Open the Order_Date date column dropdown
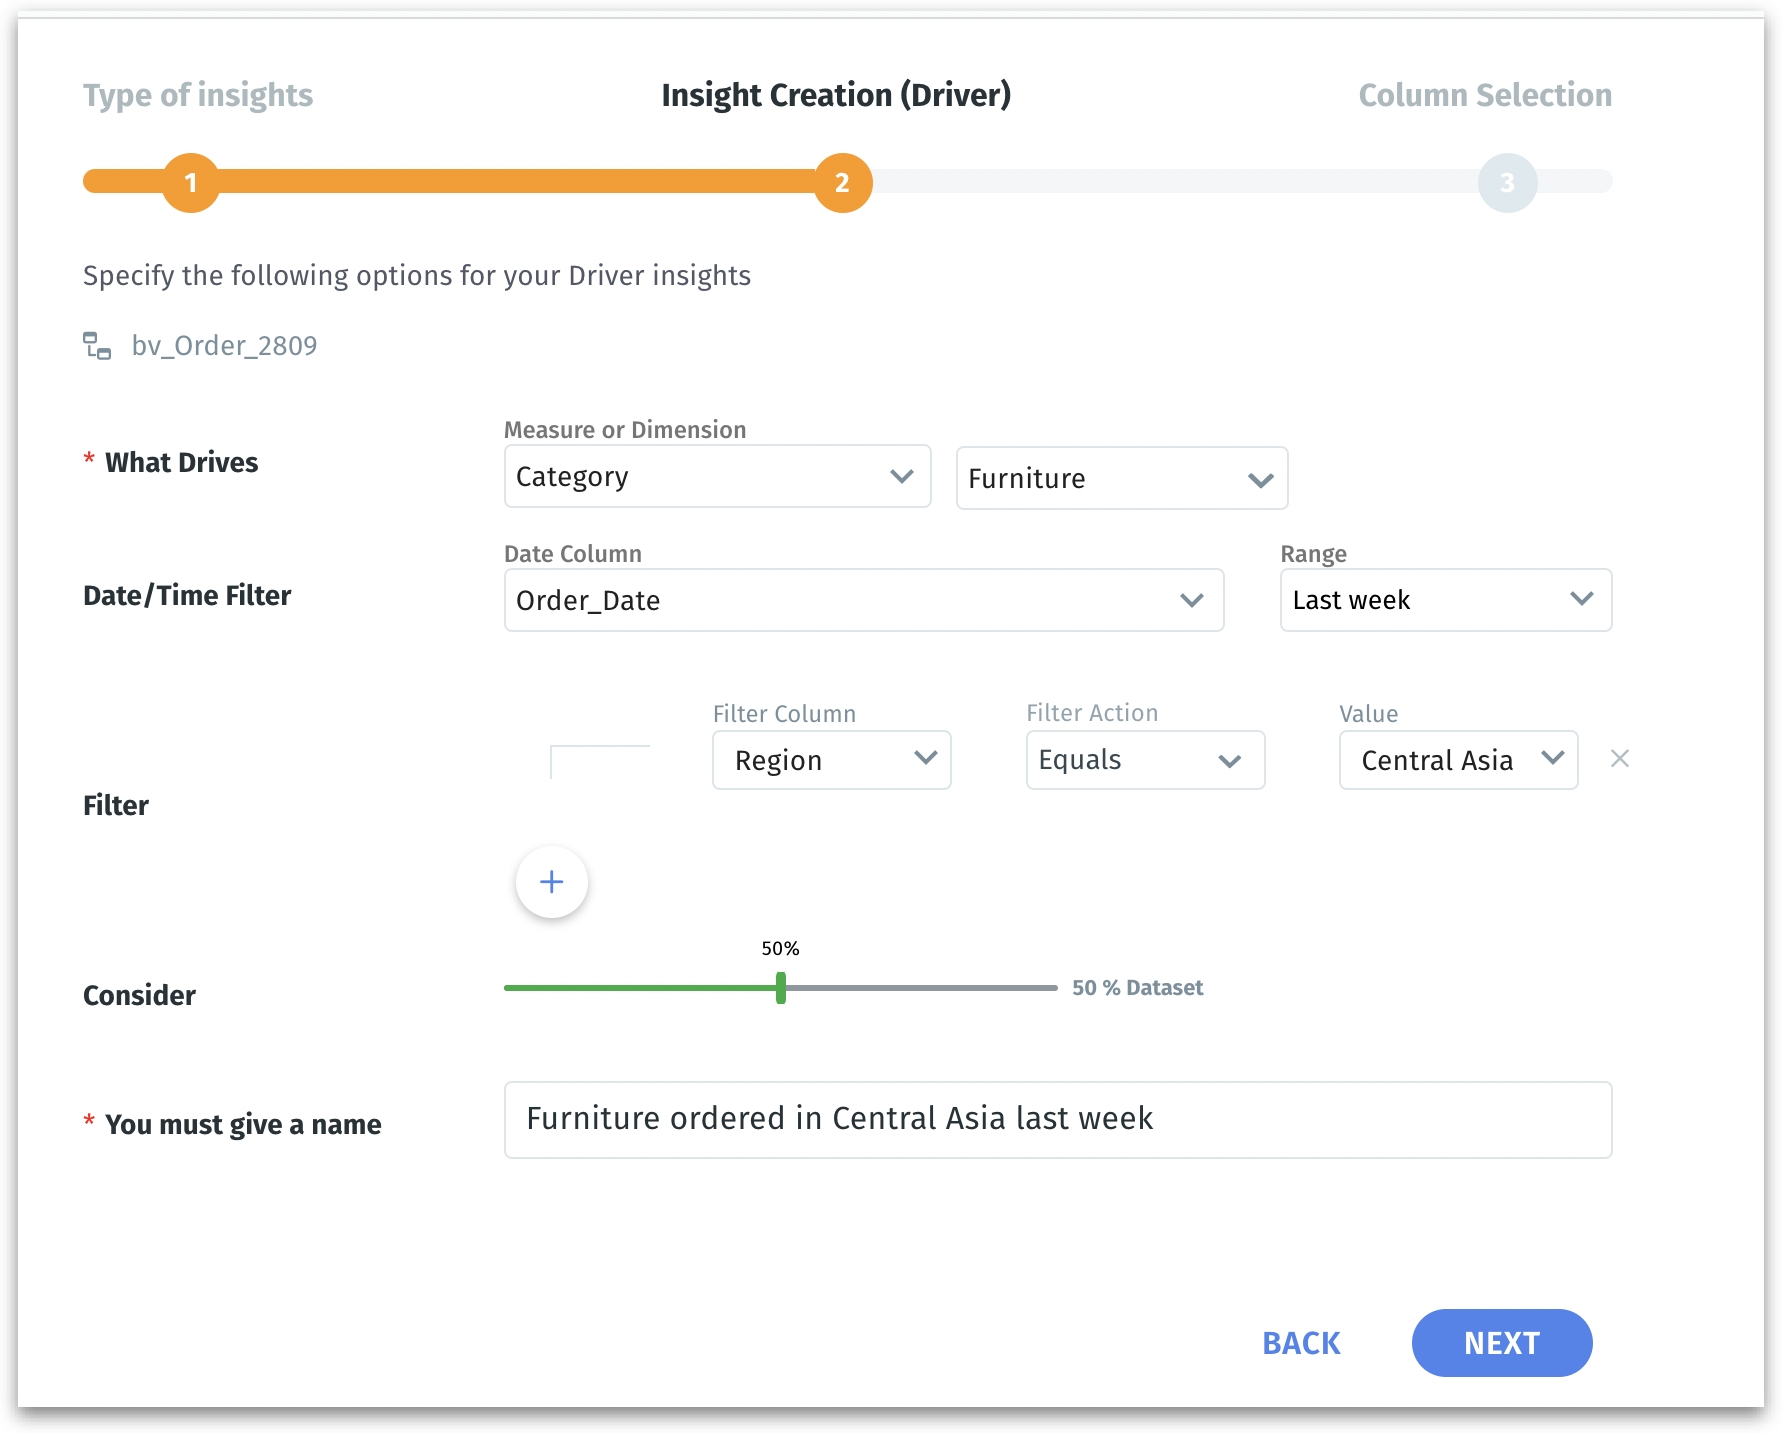The image size is (1782, 1433). point(863,601)
